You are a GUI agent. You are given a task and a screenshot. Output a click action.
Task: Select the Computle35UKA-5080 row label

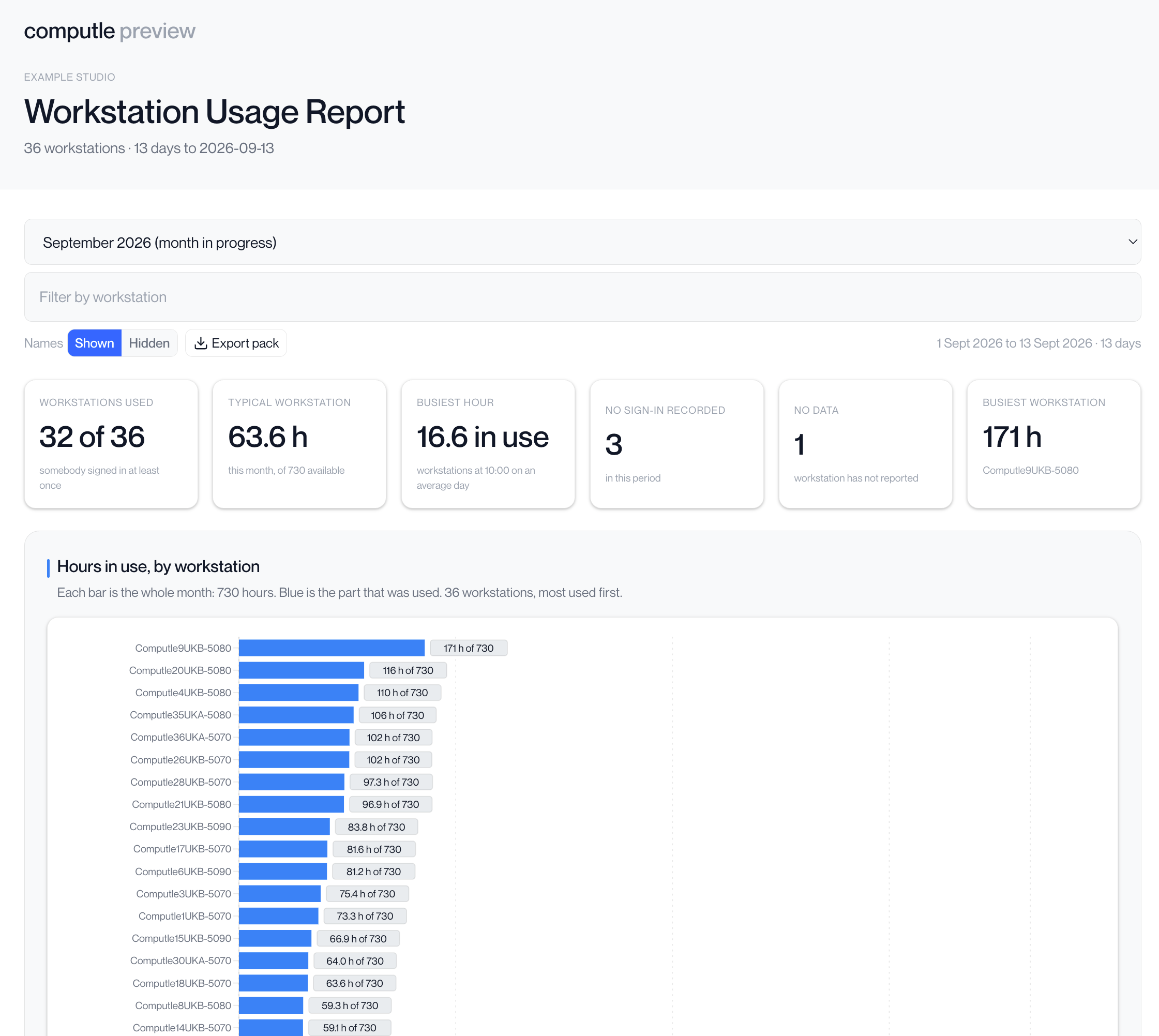180,715
